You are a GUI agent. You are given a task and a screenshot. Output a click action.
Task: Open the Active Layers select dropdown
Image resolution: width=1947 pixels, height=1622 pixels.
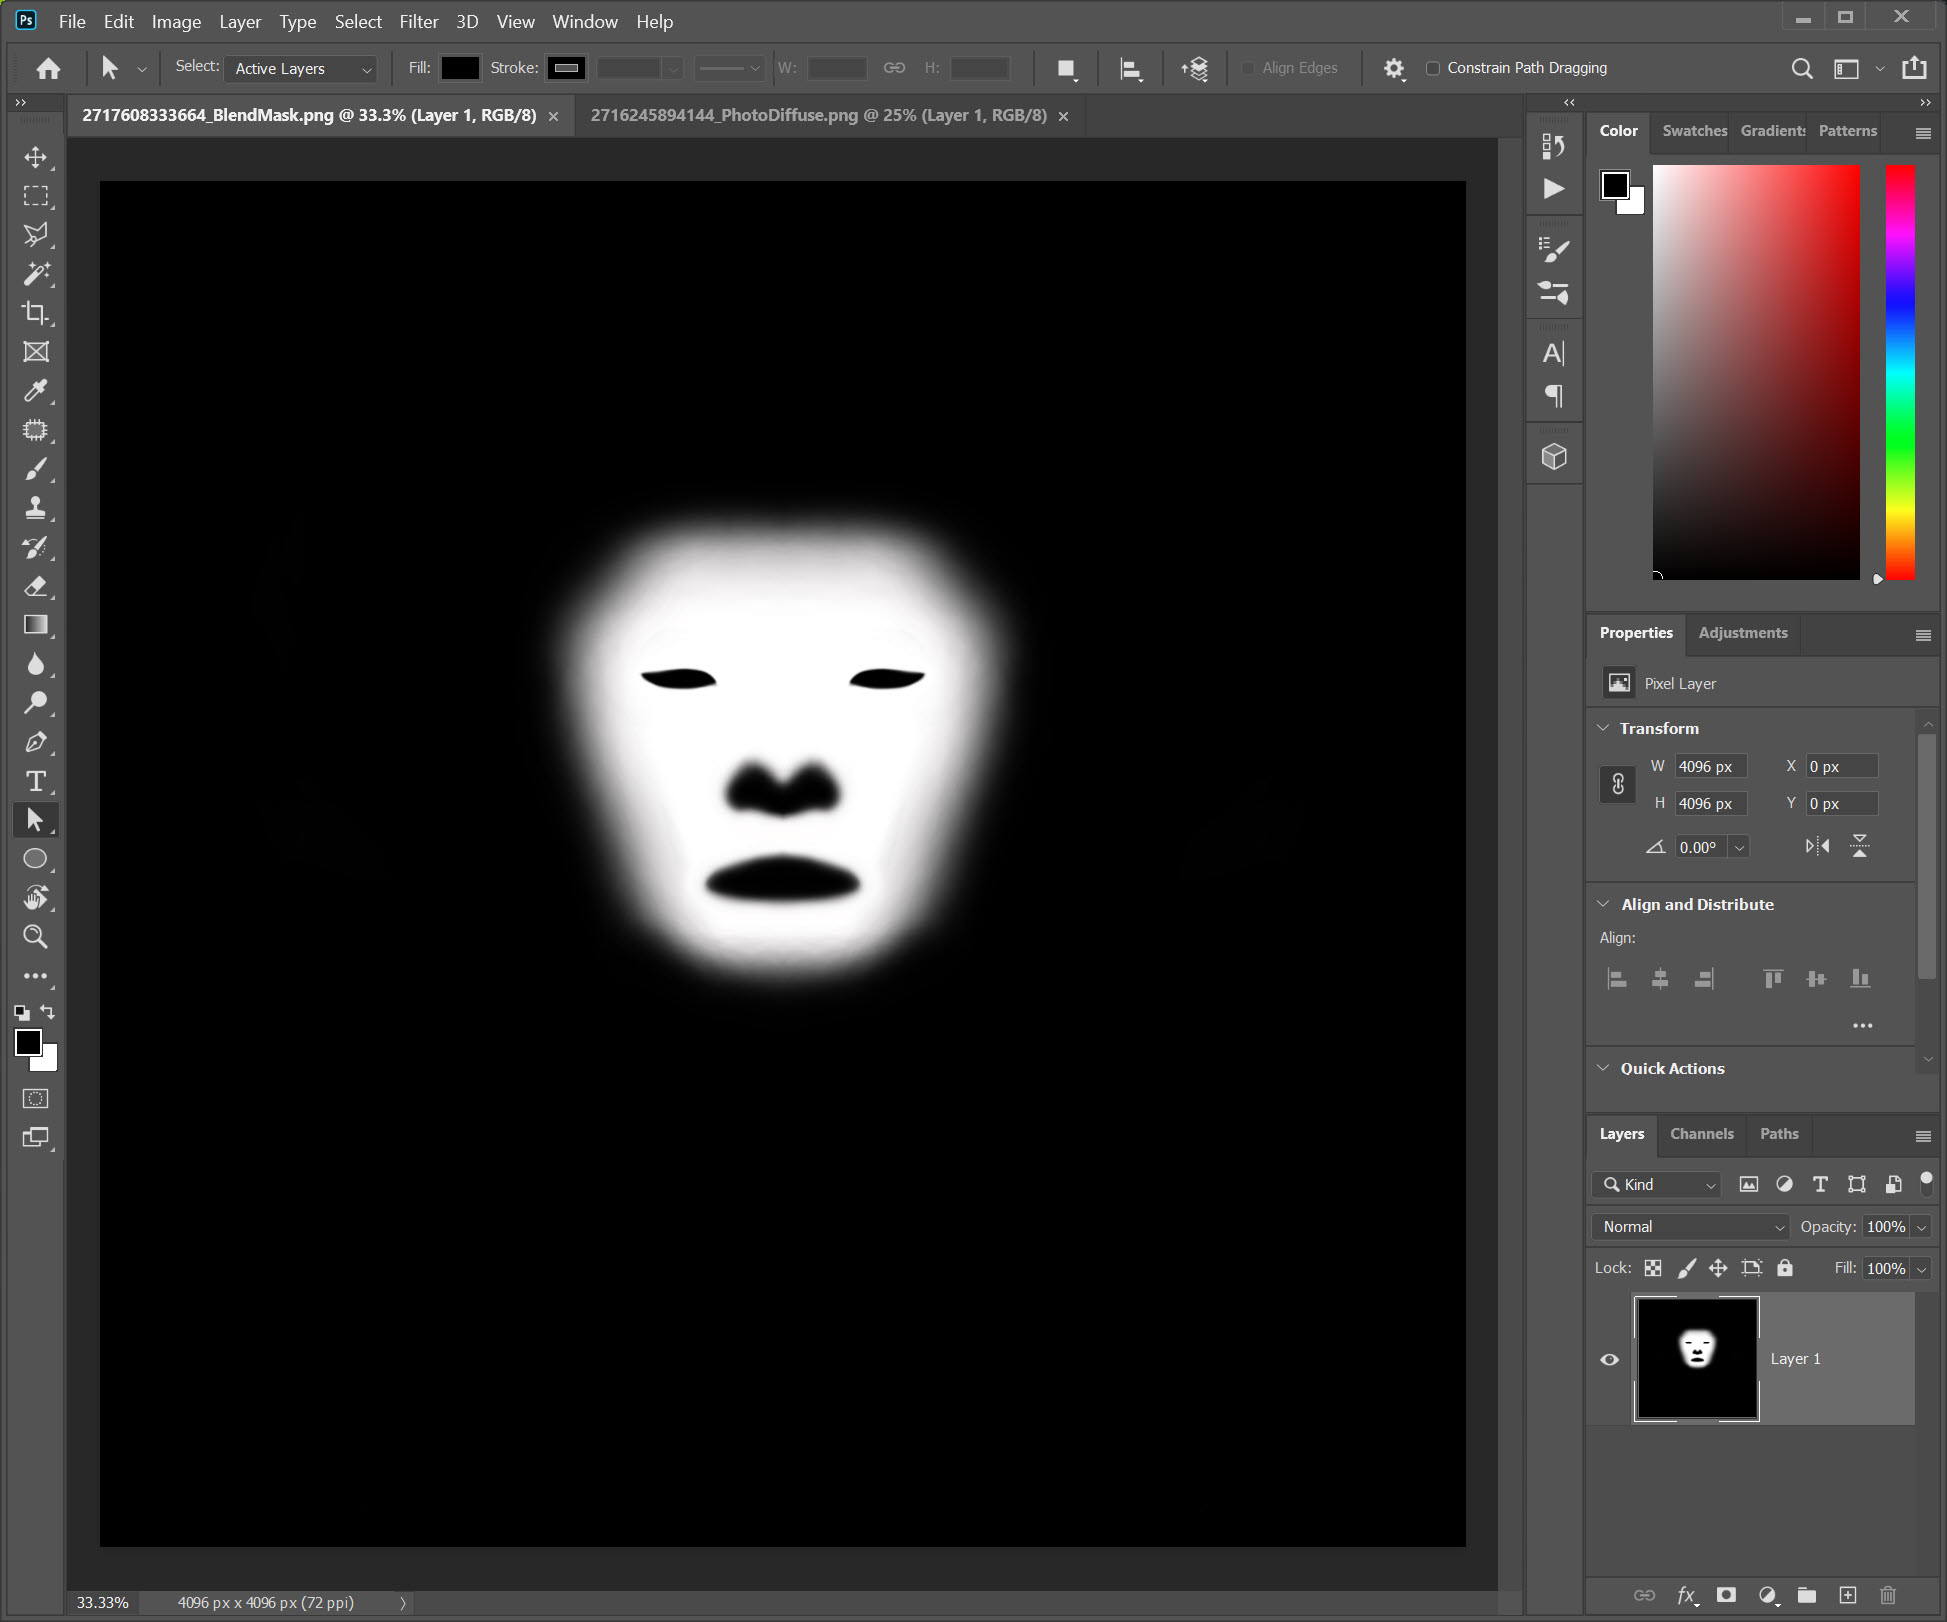pyautogui.click(x=301, y=68)
